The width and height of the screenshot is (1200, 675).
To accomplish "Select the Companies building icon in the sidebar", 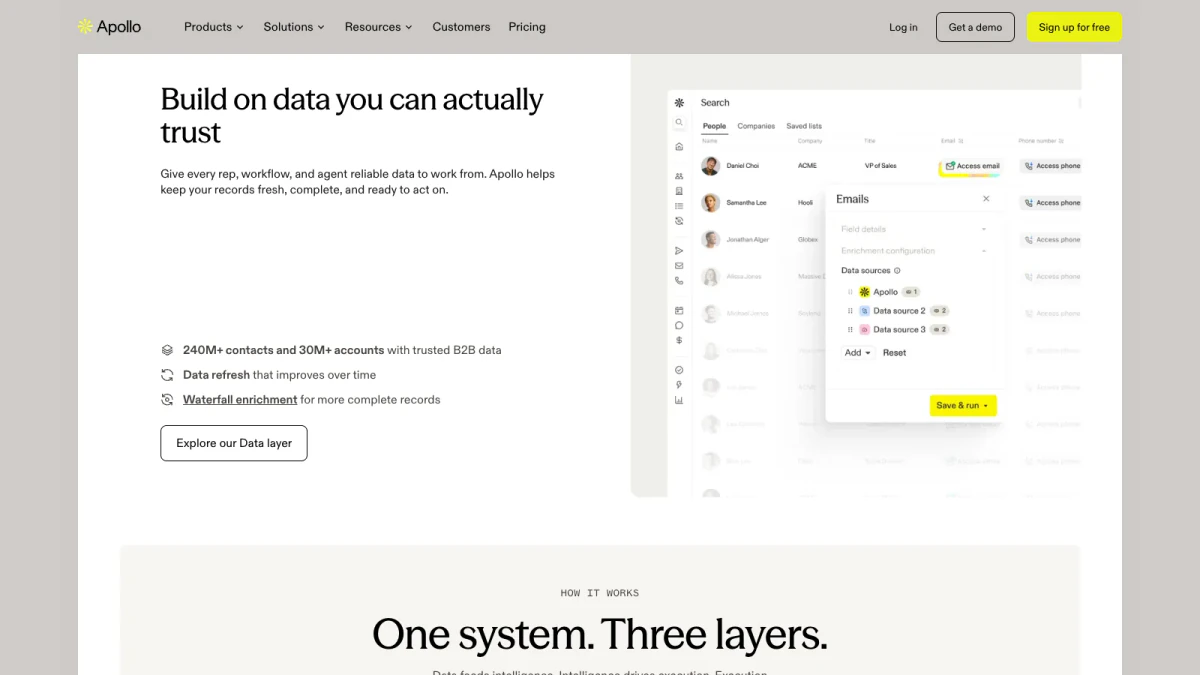I will pos(679,191).
